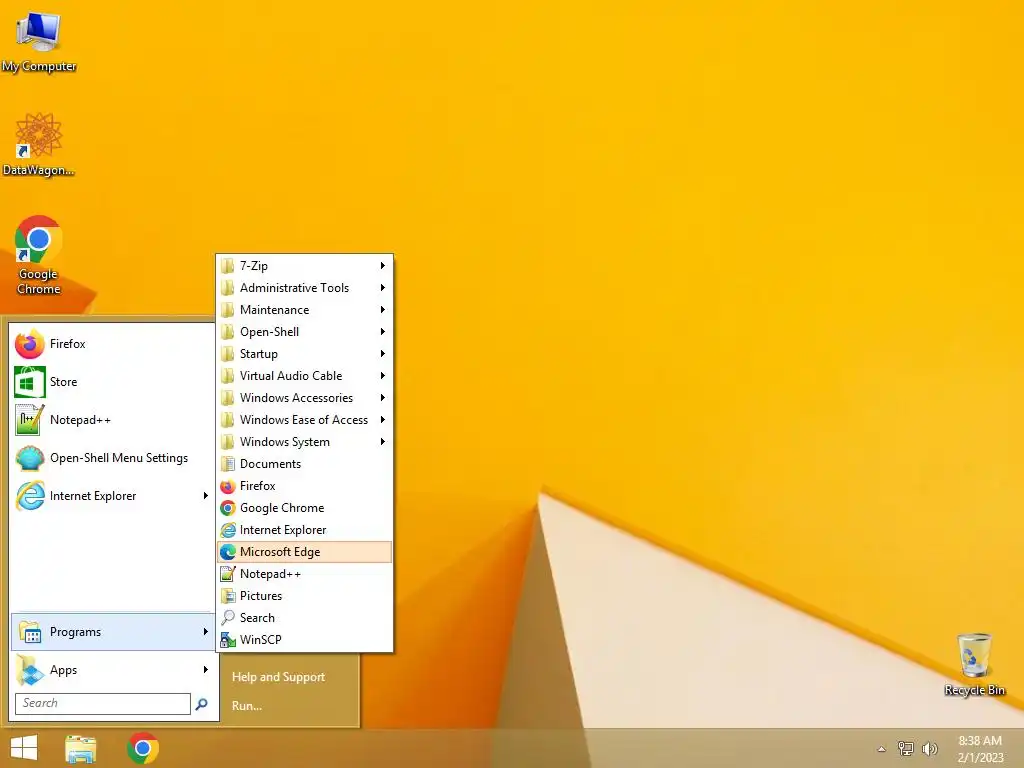Open Windows Accessories folder
Image resolution: width=1024 pixels, height=768 pixels.
(x=304, y=398)
